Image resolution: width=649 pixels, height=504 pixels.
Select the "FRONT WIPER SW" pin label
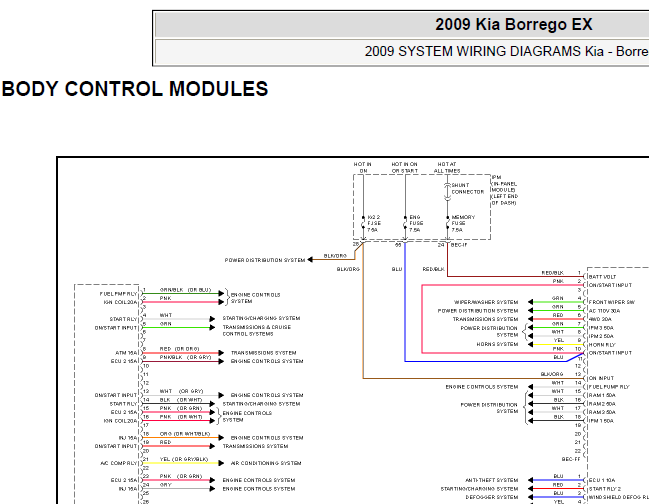pos(612,302)
